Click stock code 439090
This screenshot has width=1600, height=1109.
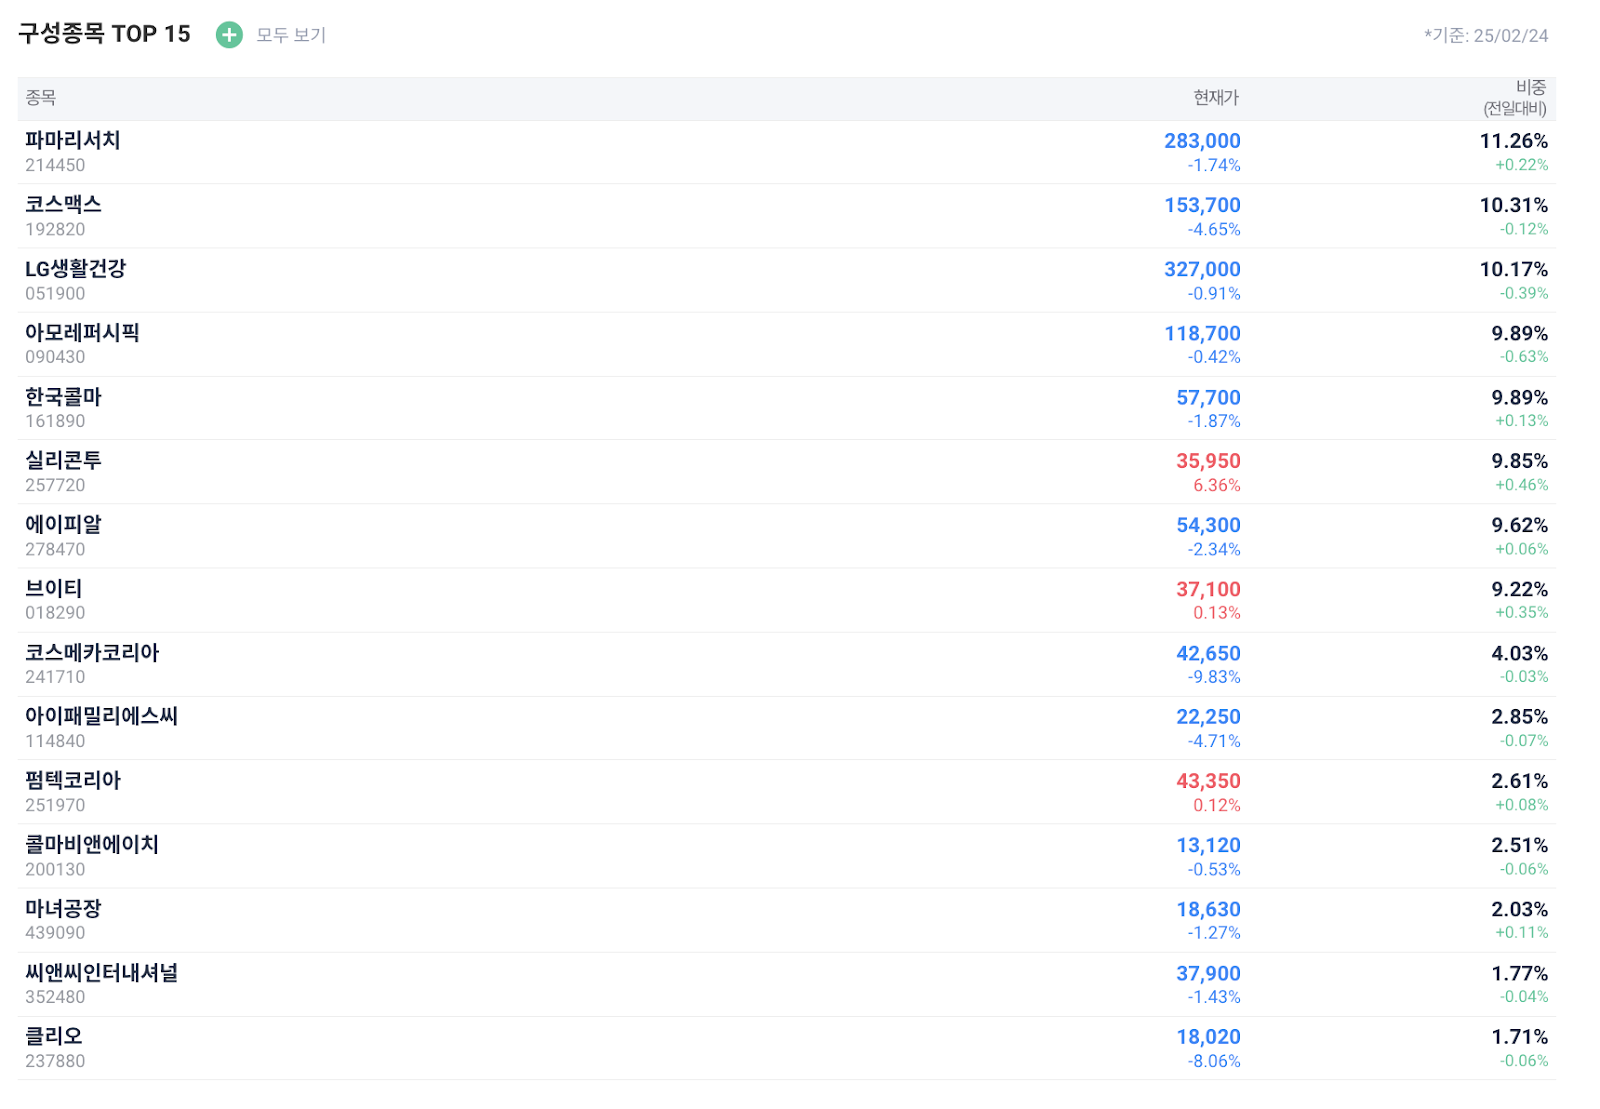[x=55, y=933]
